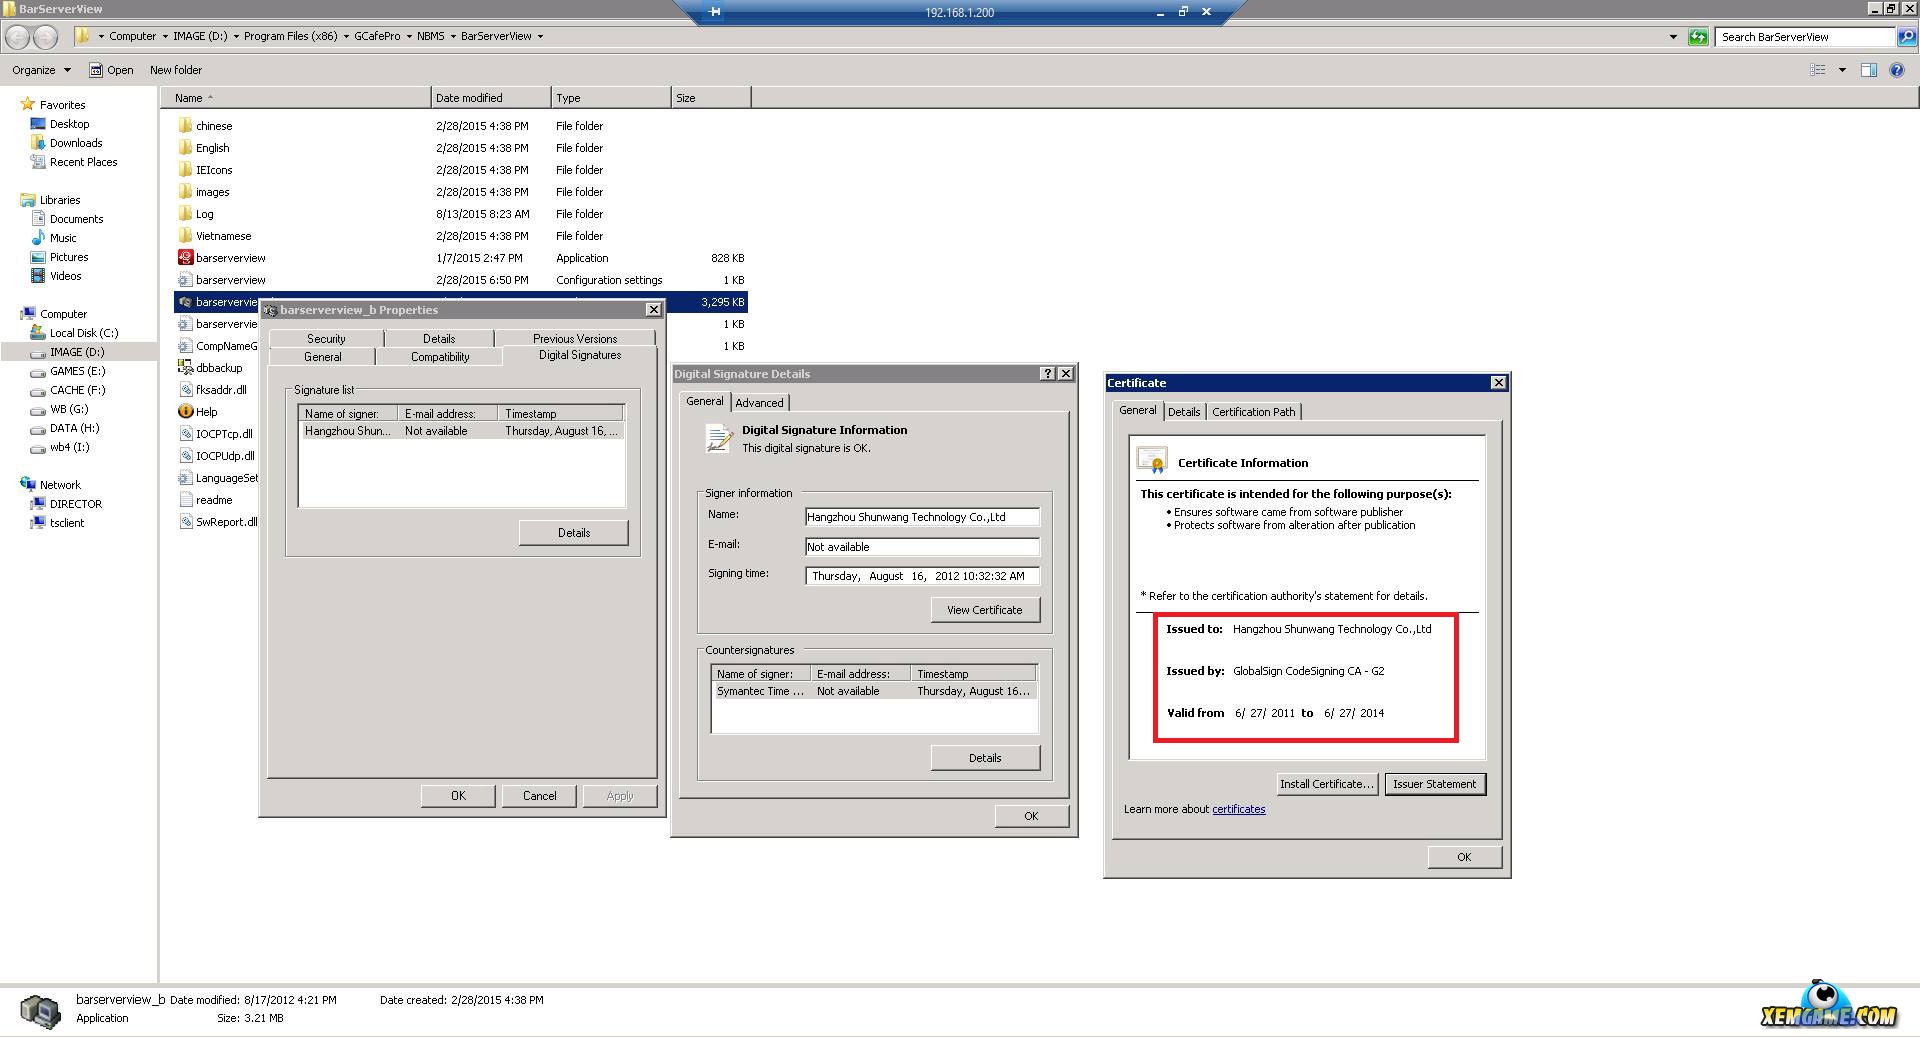1920x1037 pixels.
Task: Click Install Certificate button
Action: coord(1327,783)
